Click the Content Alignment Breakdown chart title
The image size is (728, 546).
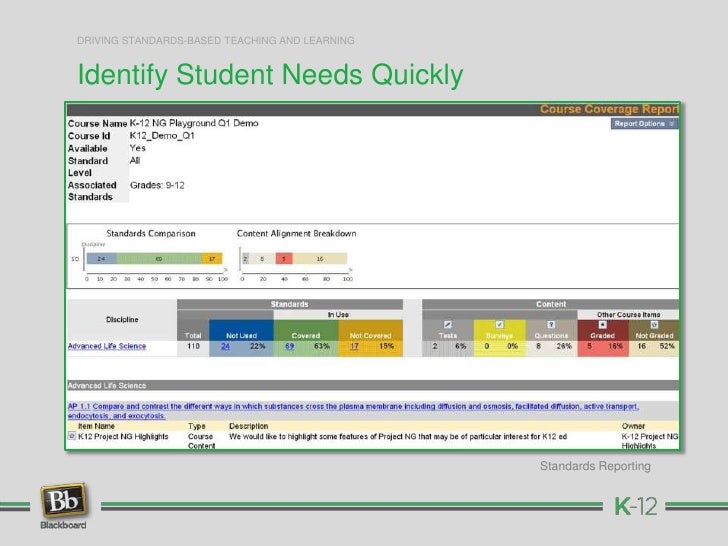[297, 234]
